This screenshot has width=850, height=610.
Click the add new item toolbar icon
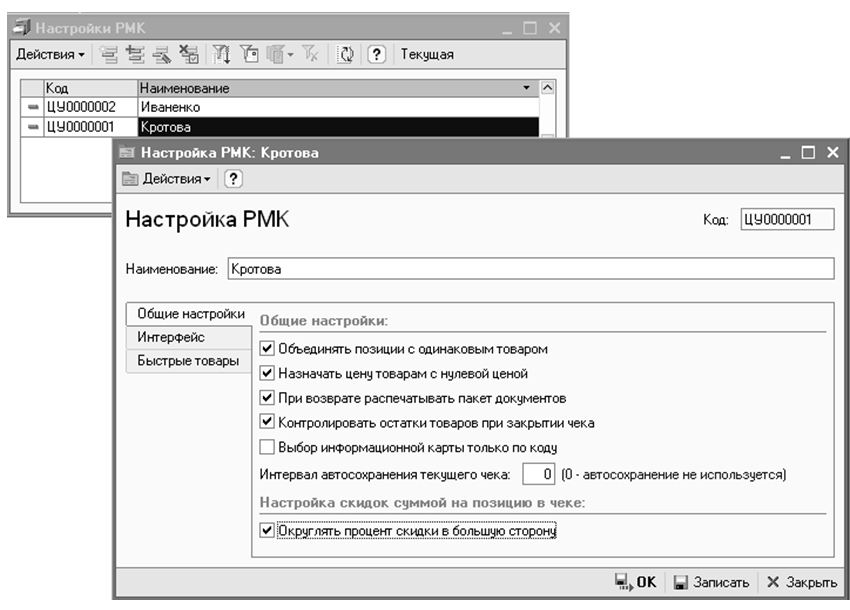click(x=109, y=54)
